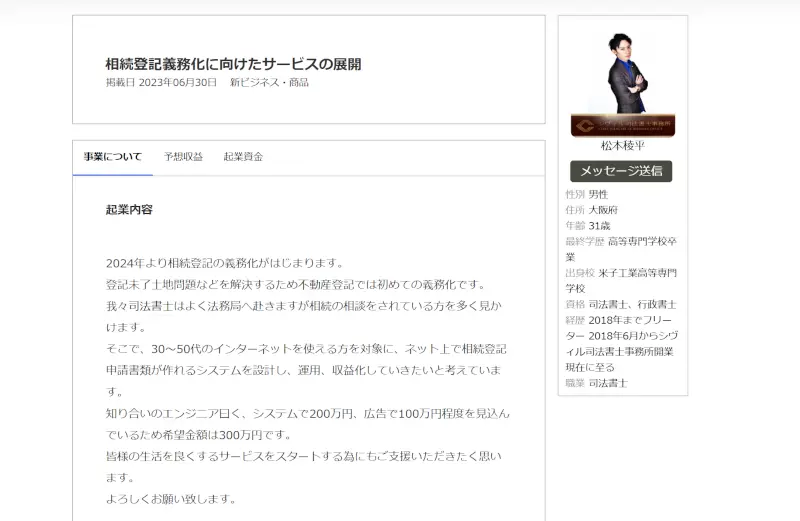800x521 pixels.
Task: Click the 出身校 米子工業高等専門学校 entry
Action: pos(621,281)
